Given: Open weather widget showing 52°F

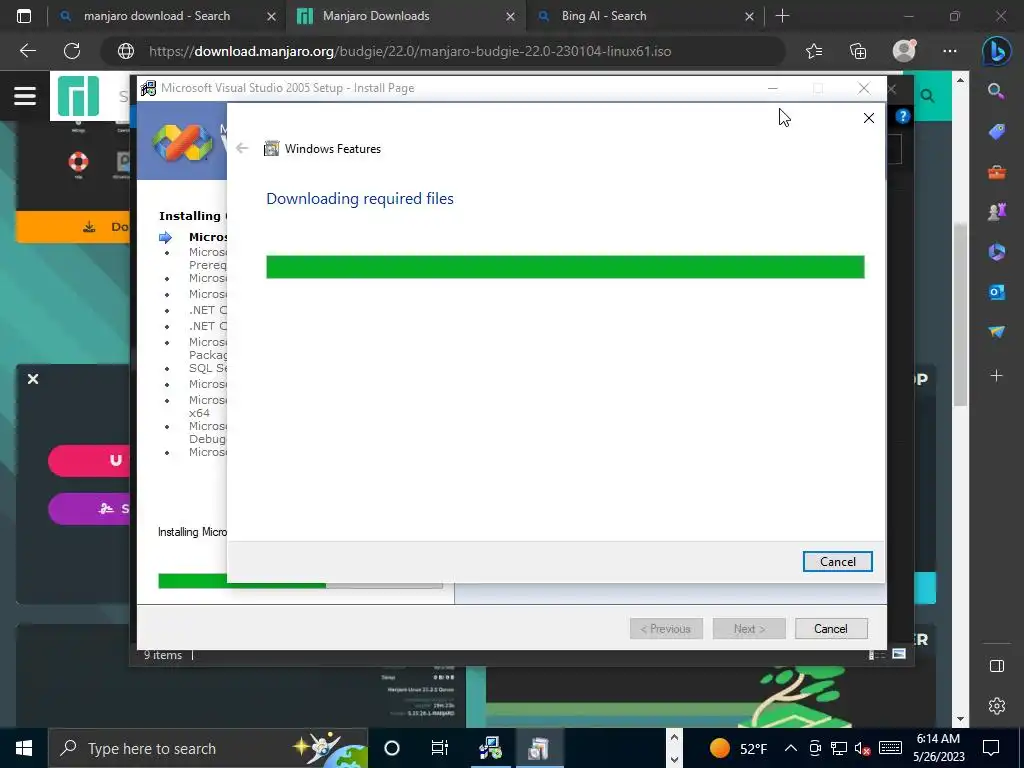Looking at the screenshot, I should tap(739, 748).
